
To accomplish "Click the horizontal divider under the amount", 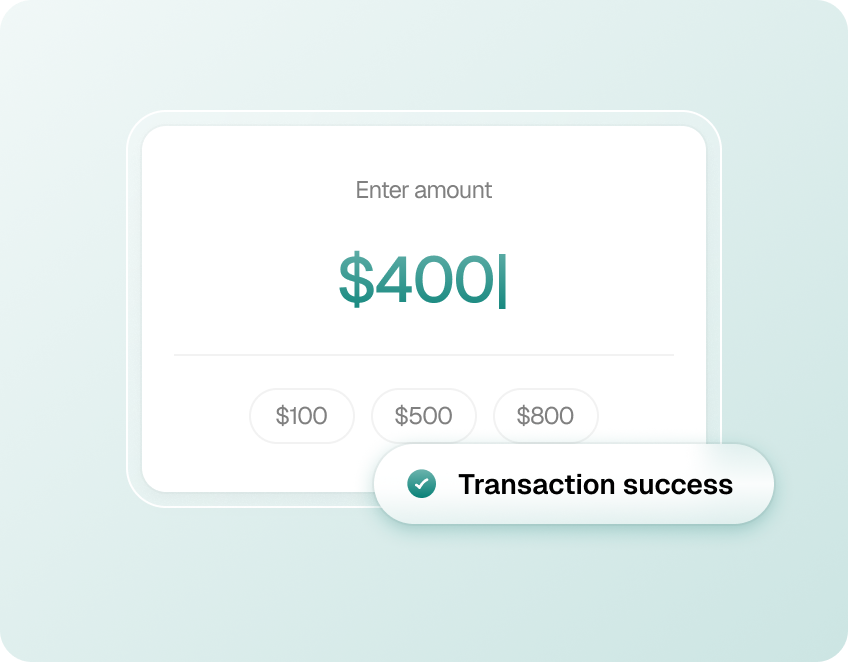I will pos(424,355).
